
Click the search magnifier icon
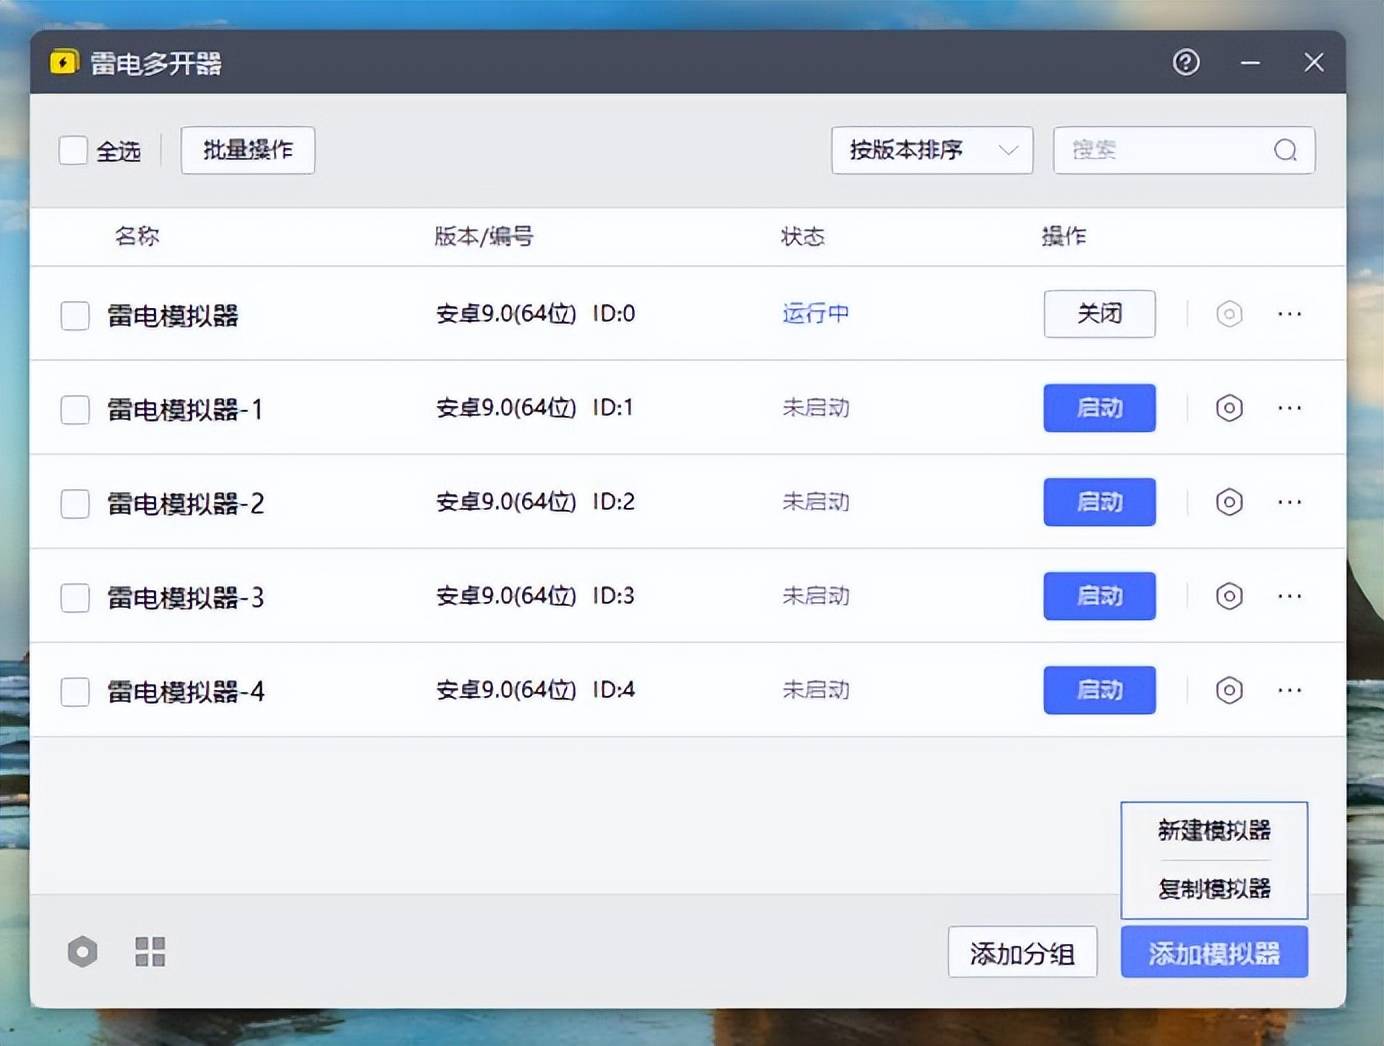(1285, 150)
